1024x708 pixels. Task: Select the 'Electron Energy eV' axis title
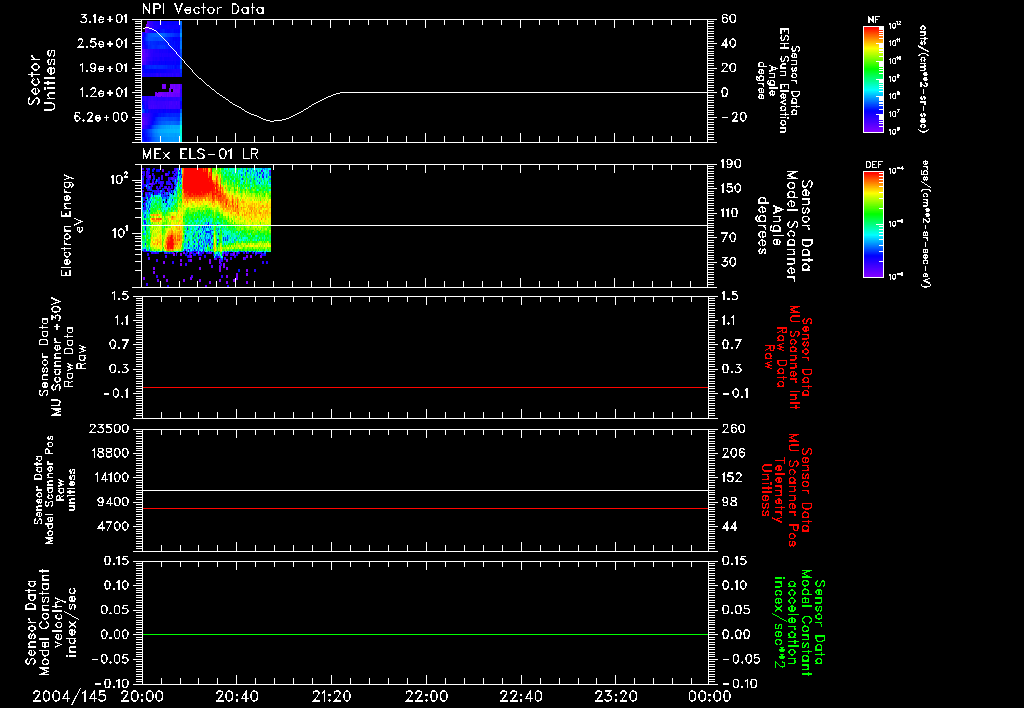[71, 225]
